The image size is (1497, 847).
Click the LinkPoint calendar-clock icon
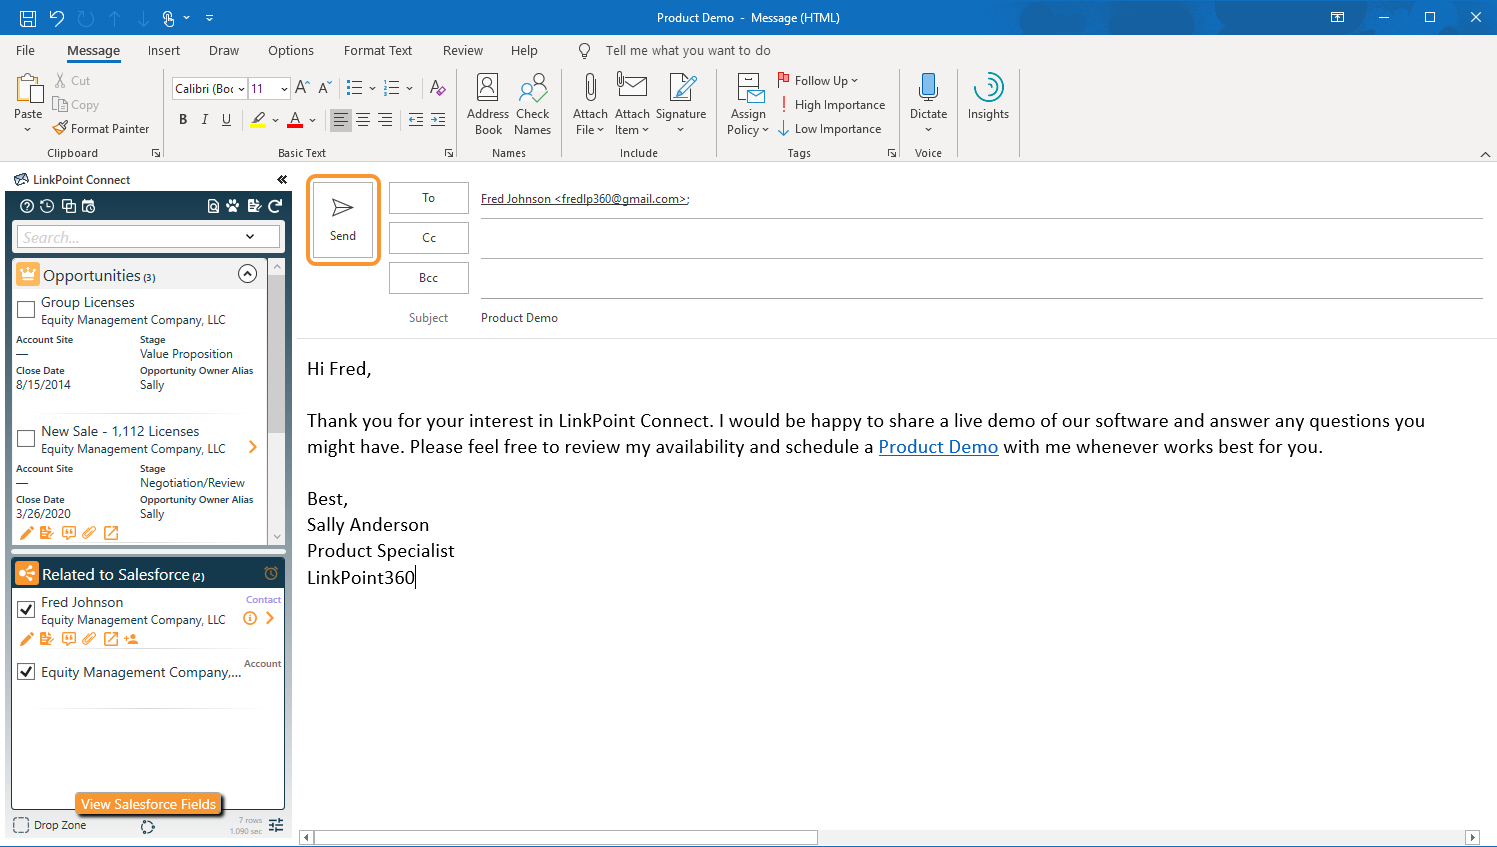88,206
